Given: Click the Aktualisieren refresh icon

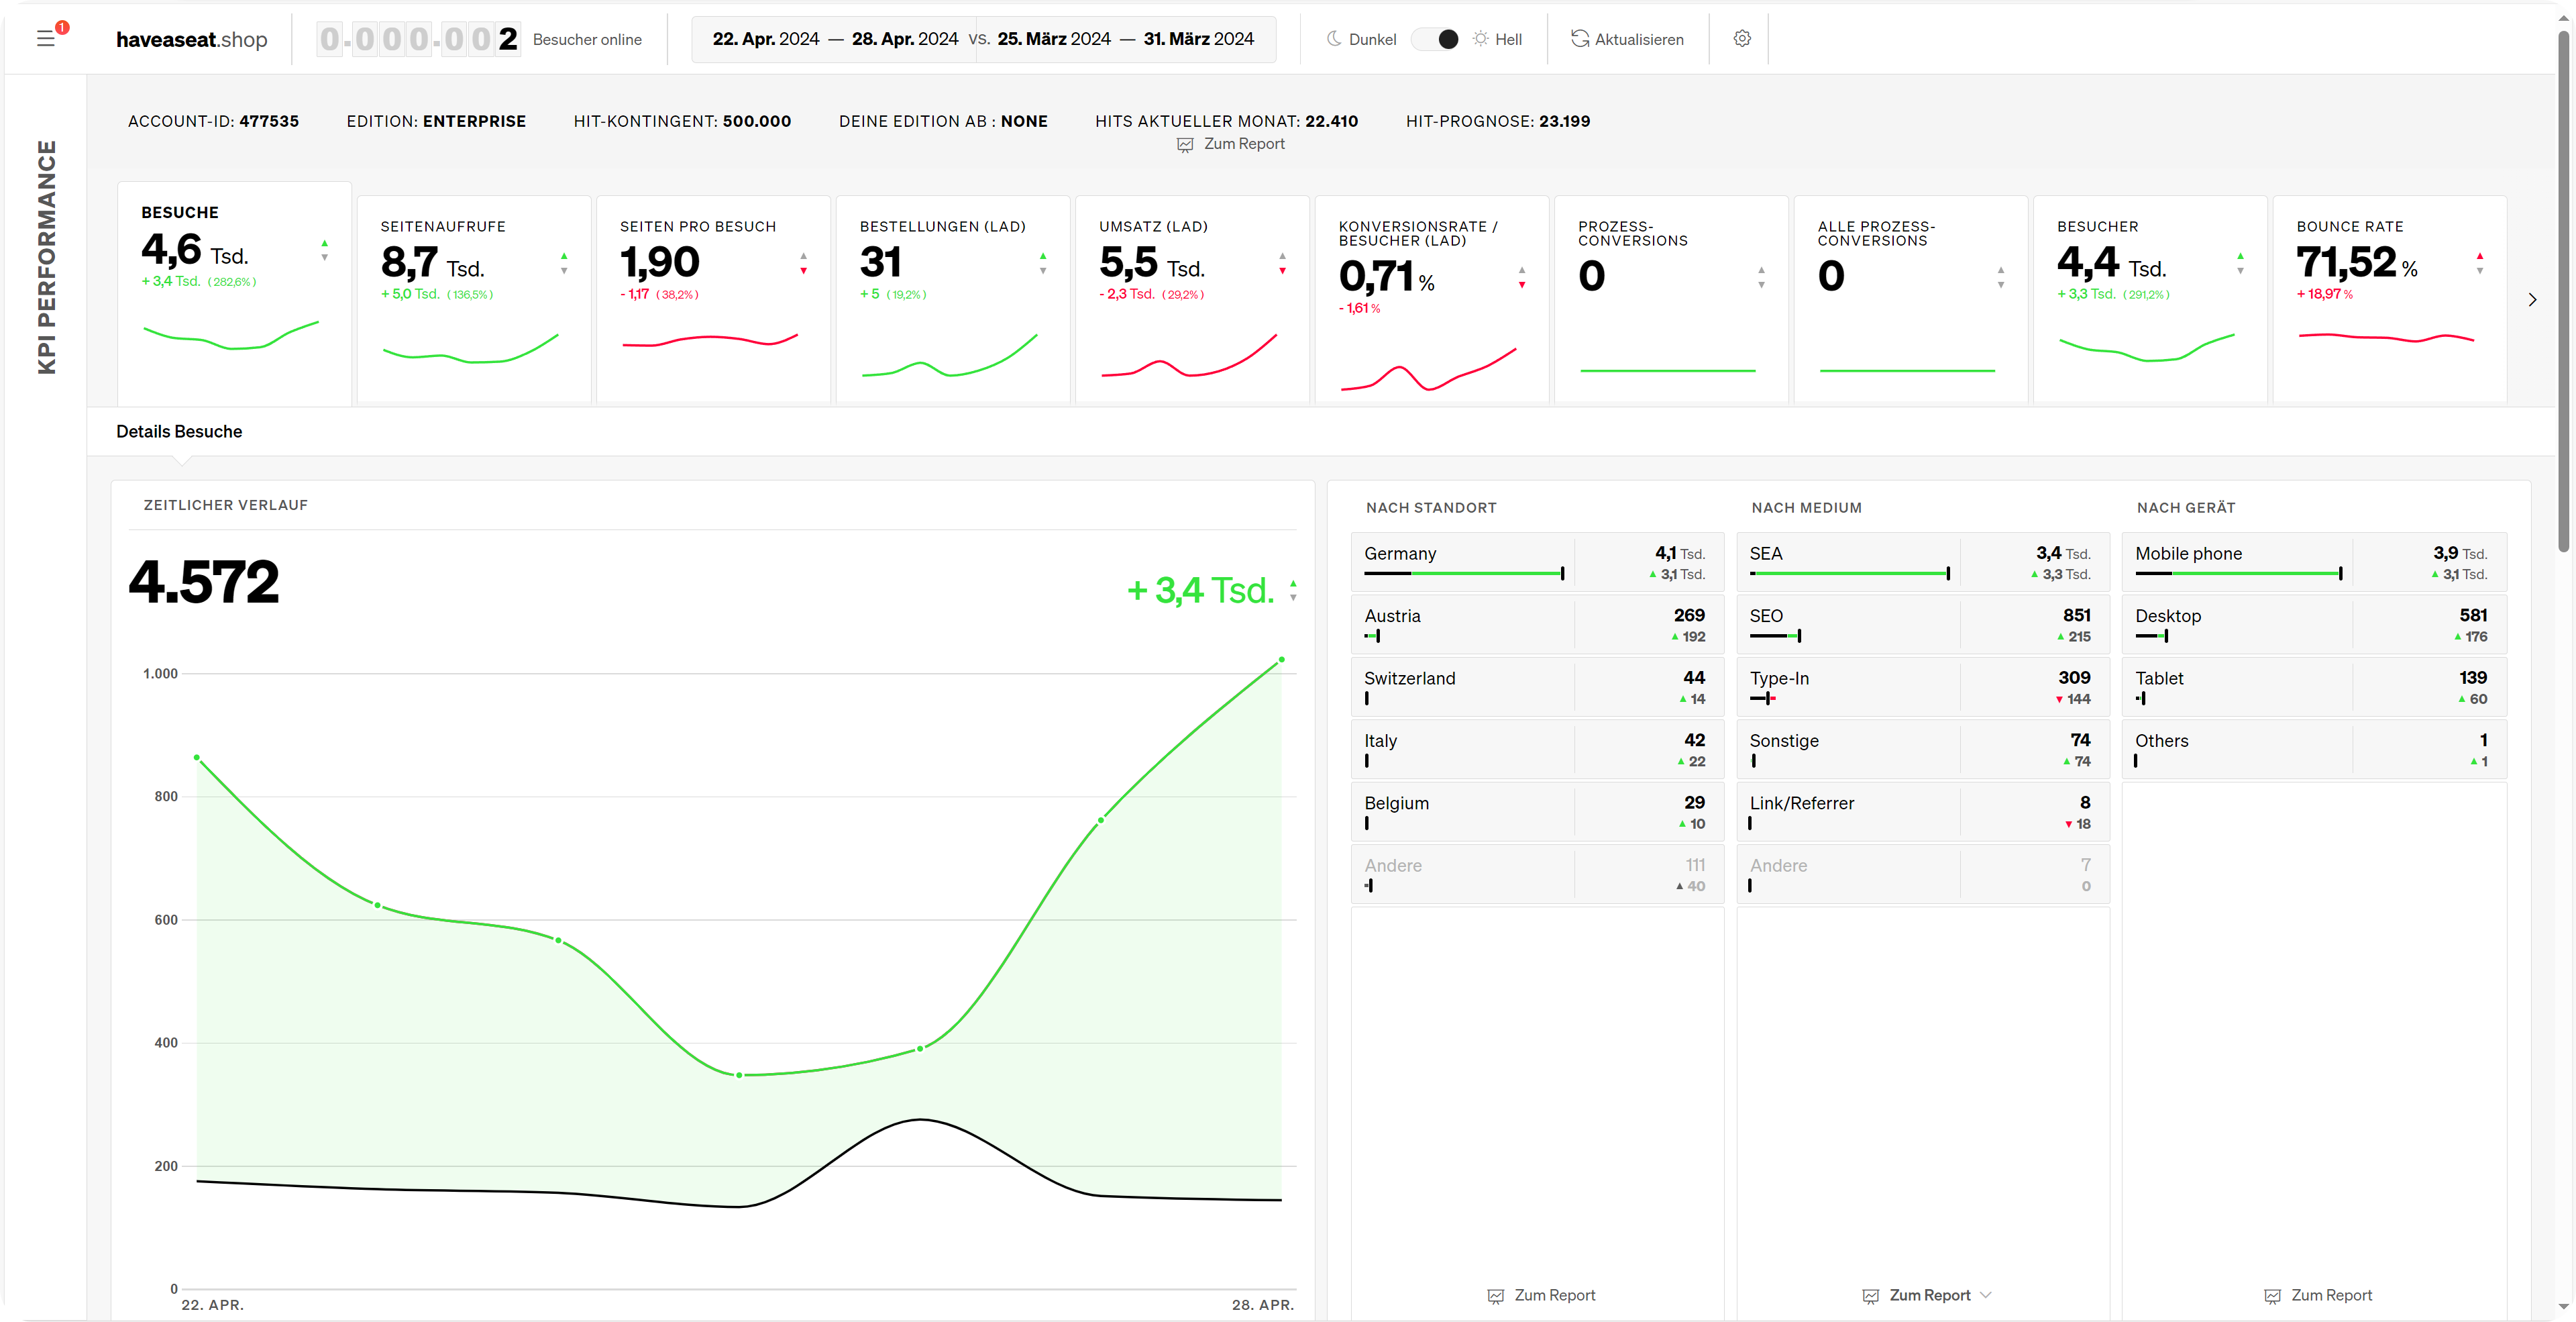Looking at the screenshot, I should tap(1580, 39).
